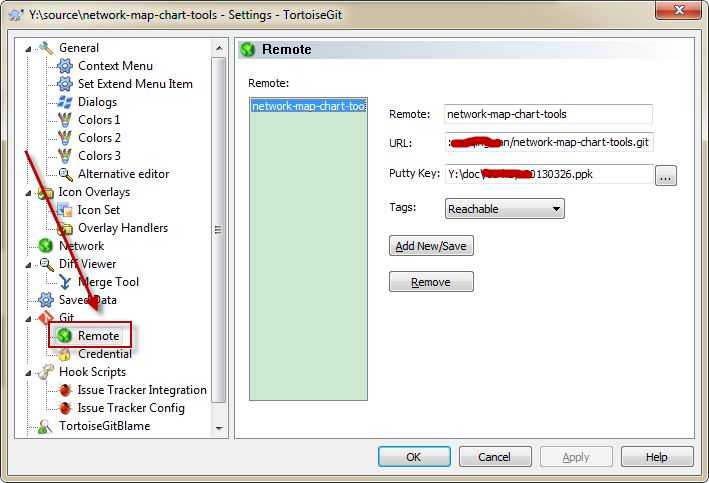Image resolution: width=709 pixels, height=483 pixels.
Task: Click the Colors 1 icon
Action: coord(65,120)
